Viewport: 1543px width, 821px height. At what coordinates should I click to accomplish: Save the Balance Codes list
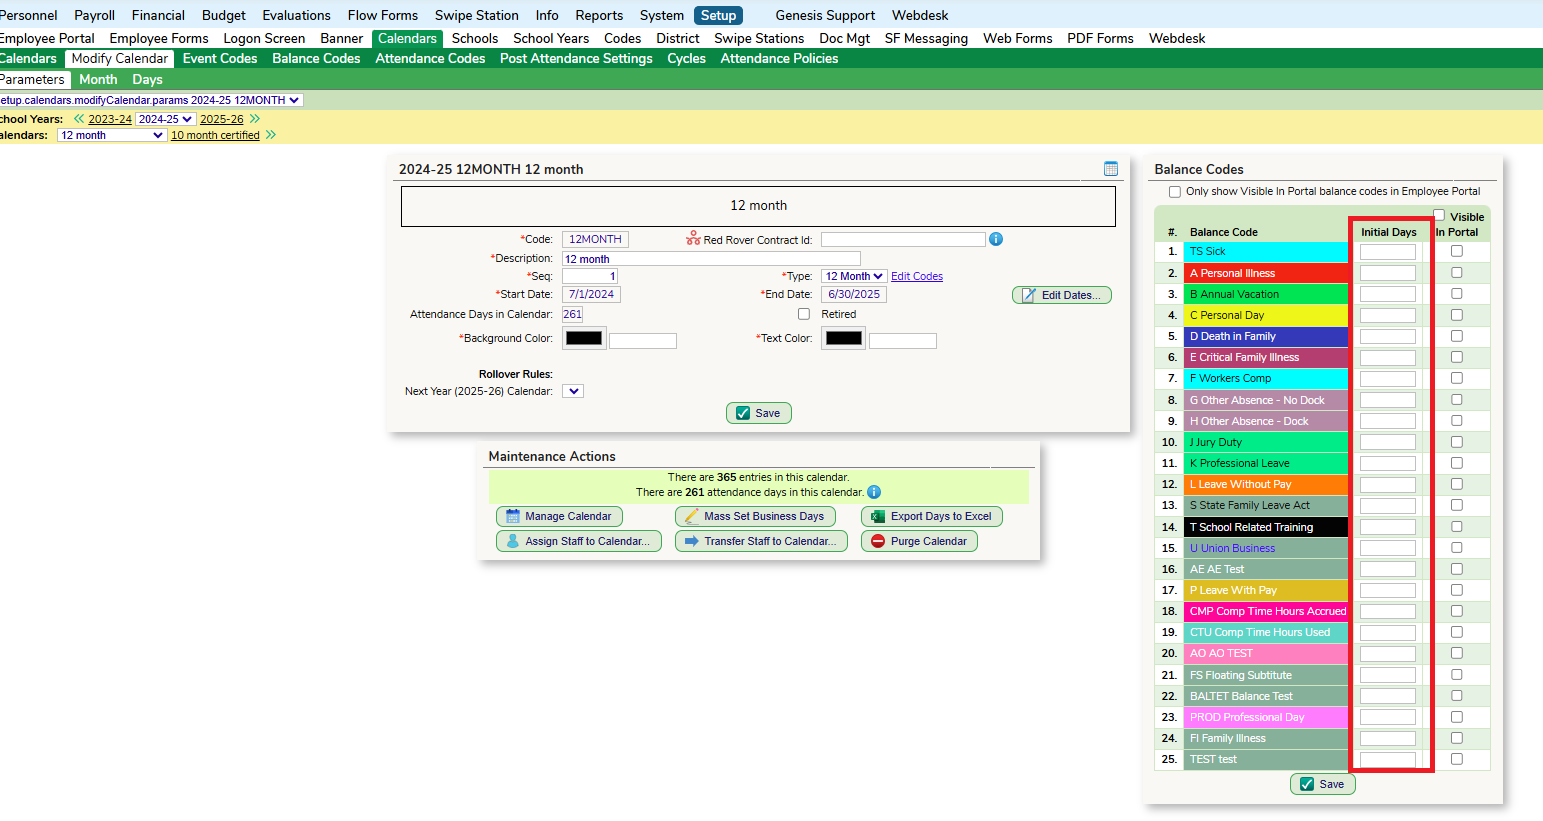tap(1323, 784)
